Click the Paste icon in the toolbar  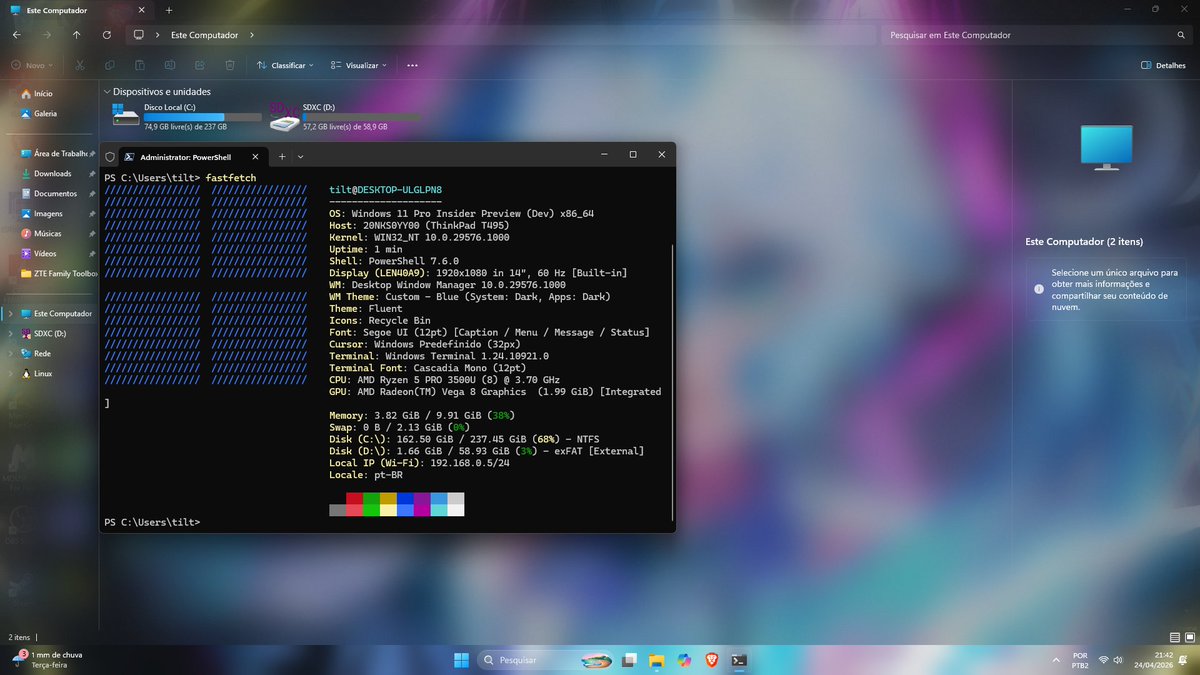pyautogui.click(x=139, y=64)
